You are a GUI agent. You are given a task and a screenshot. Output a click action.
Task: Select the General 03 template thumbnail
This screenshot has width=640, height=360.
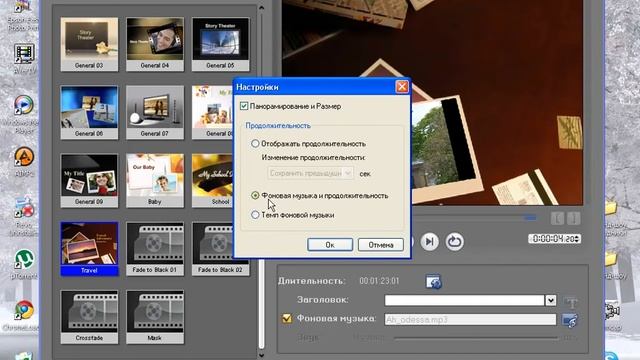pos(89,44)
